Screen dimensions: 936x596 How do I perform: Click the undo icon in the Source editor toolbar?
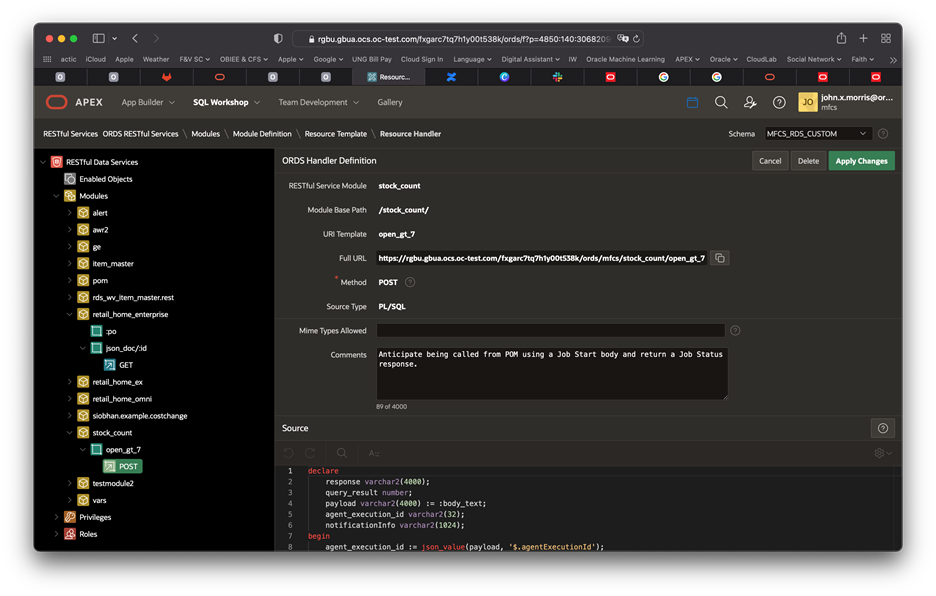(x=288, y=452)
